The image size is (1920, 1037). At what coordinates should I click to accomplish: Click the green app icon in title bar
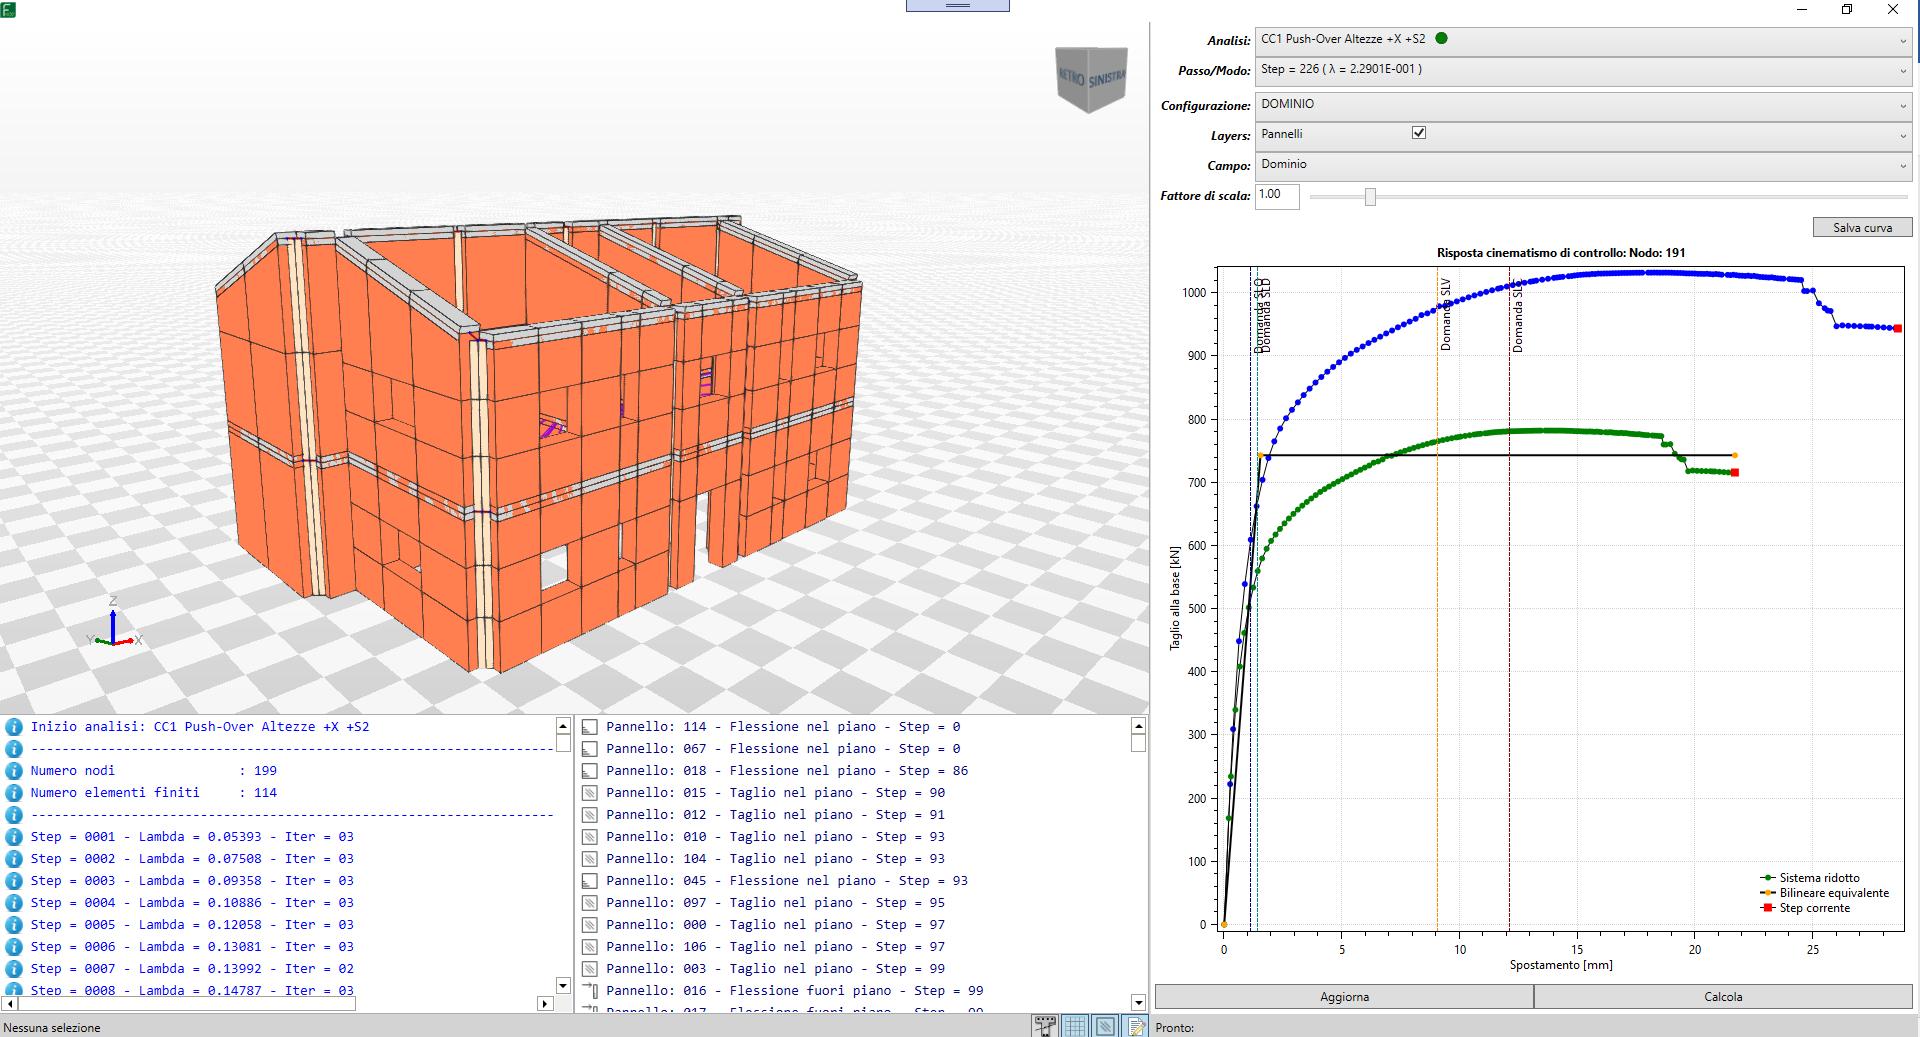click(x=8, y=9)
